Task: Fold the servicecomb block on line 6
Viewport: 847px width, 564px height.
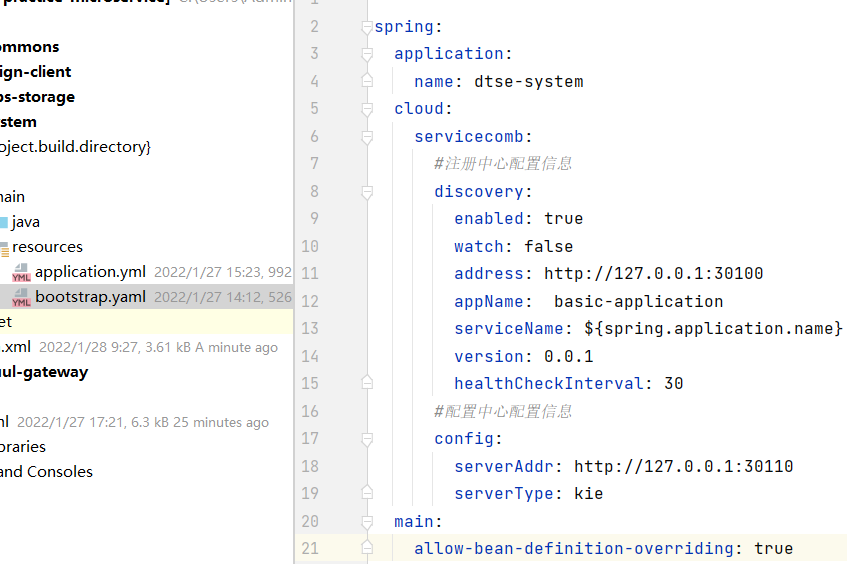Action: pyautogui.click(x=367, y=136)
